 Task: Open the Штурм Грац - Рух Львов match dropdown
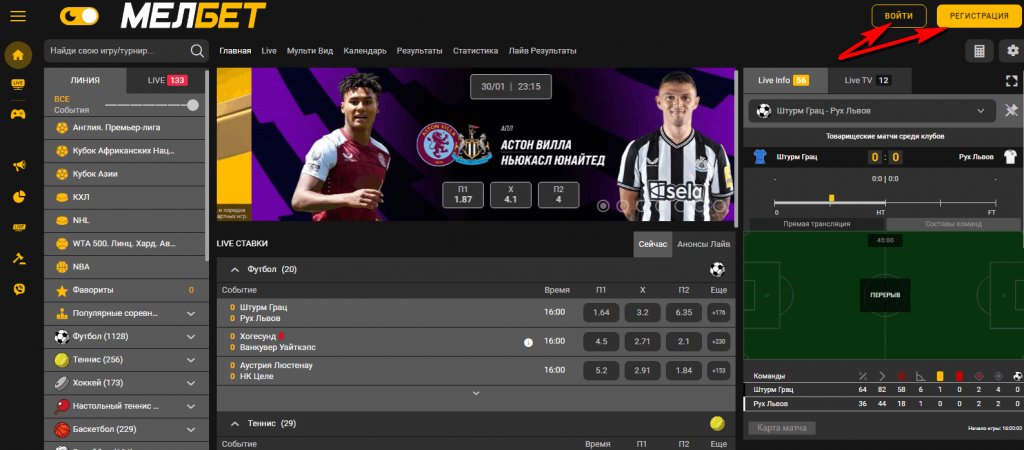(872, 111)
